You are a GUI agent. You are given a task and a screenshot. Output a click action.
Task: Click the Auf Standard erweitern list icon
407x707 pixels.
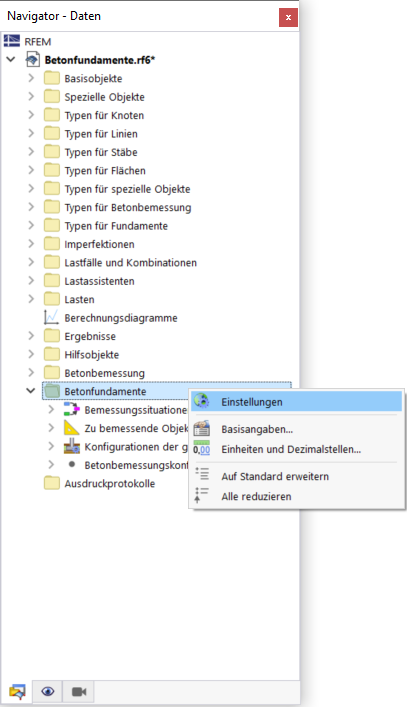coord(201,474)
